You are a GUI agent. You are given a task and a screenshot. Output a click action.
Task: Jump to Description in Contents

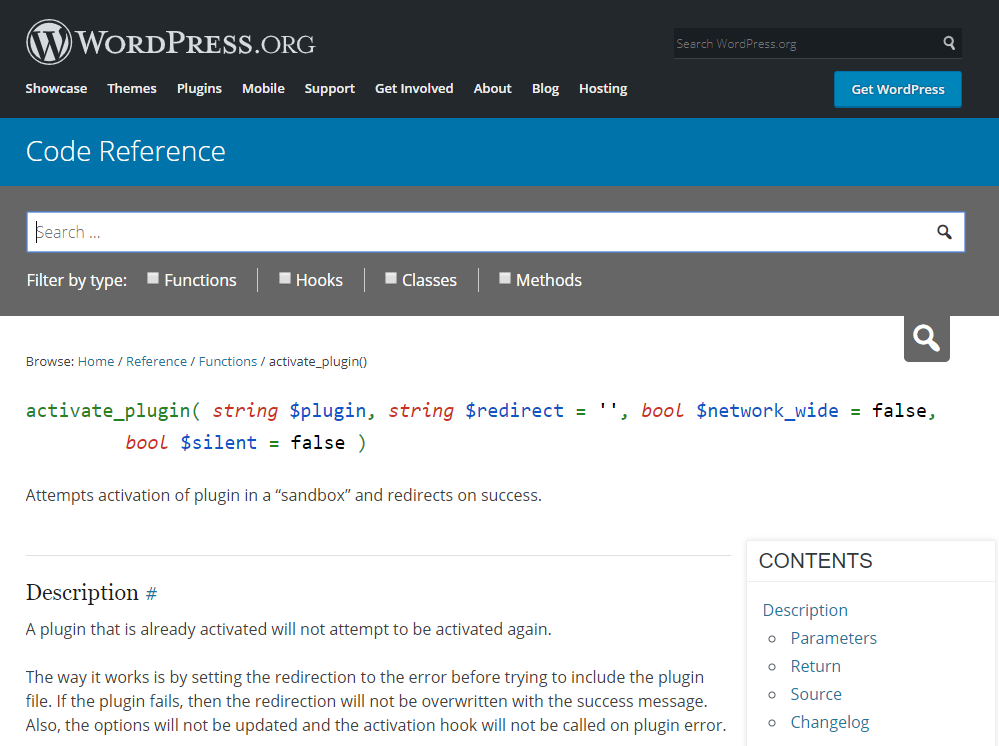pos(805,610)
